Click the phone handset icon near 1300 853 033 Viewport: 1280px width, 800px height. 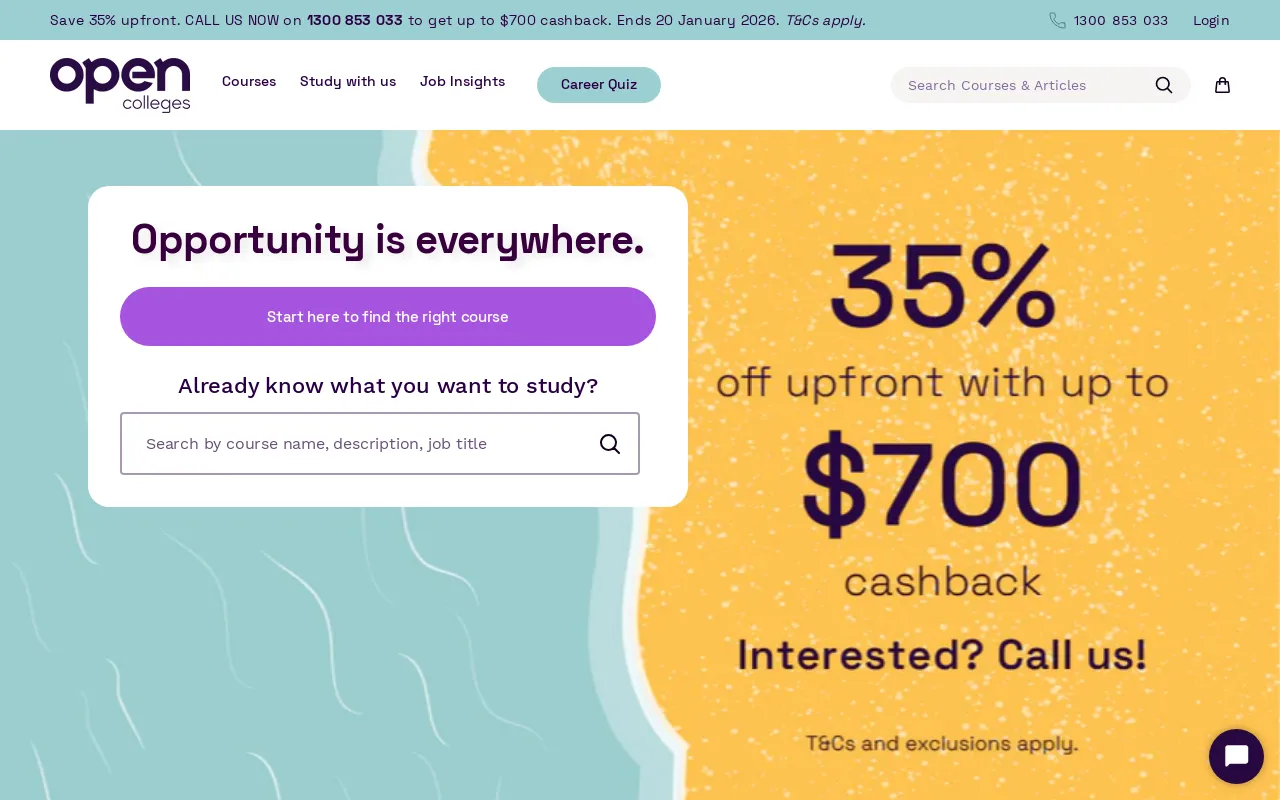(x=1058, y=20)
